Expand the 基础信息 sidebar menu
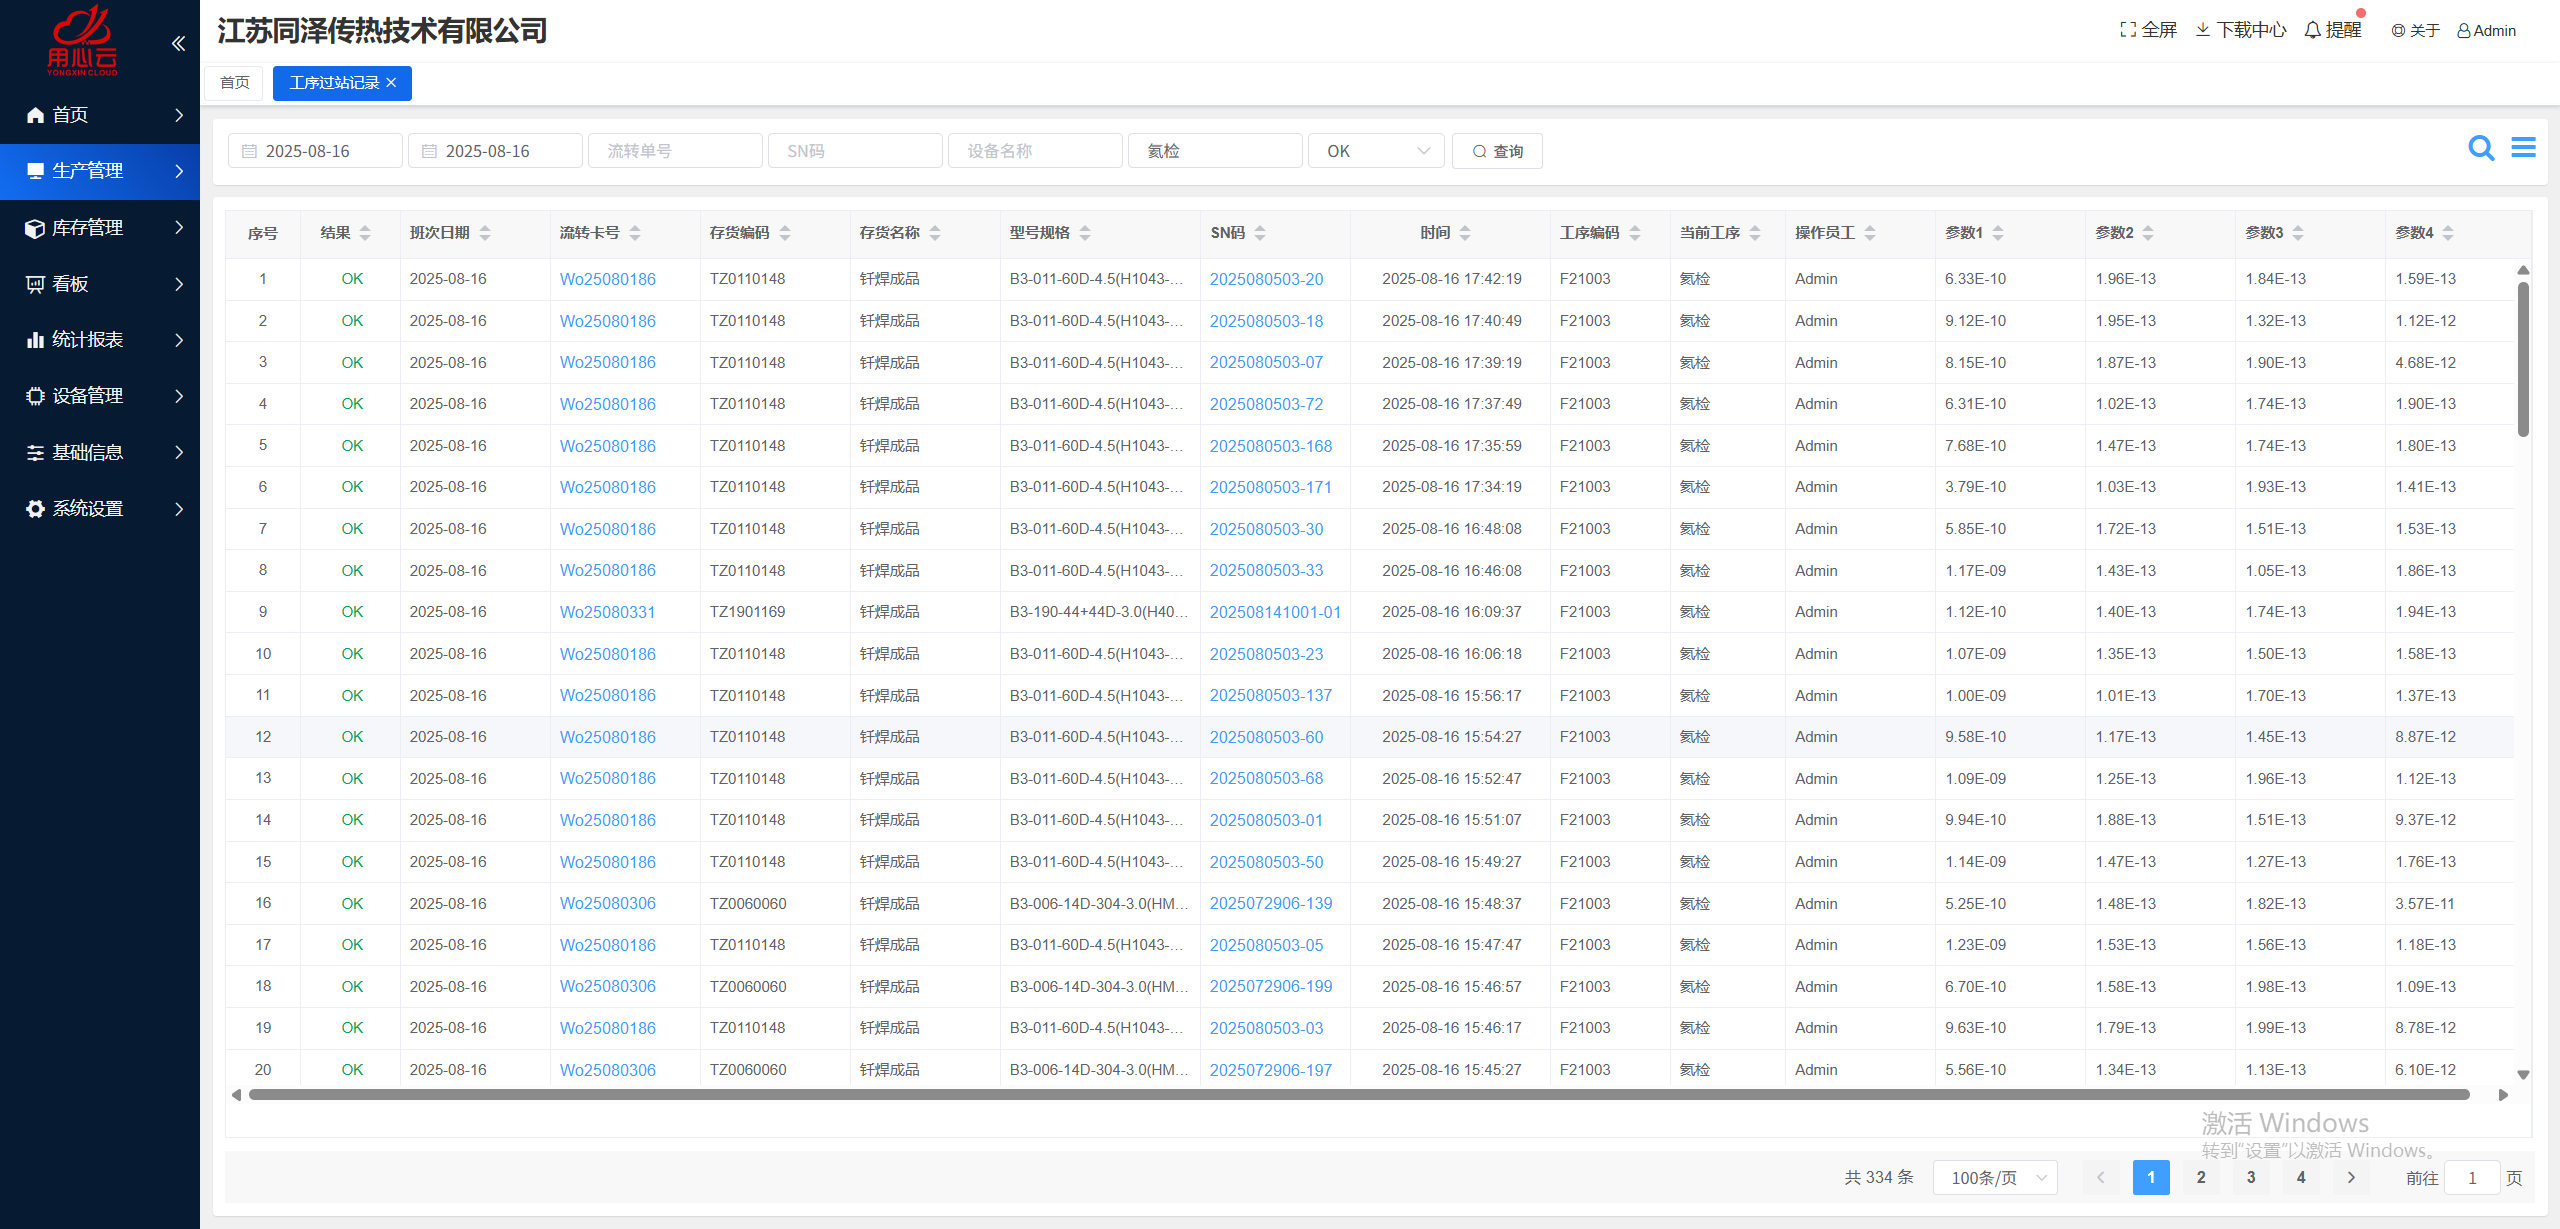This screenshot has width=2560, height=1229. pyautogui.click(x=100, y=453)
